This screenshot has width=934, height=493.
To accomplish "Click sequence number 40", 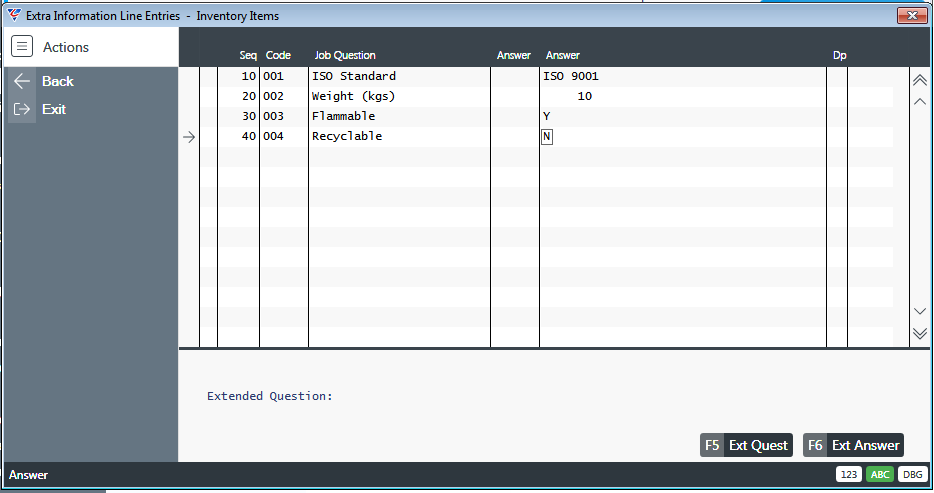I will [x=248, y=136].
